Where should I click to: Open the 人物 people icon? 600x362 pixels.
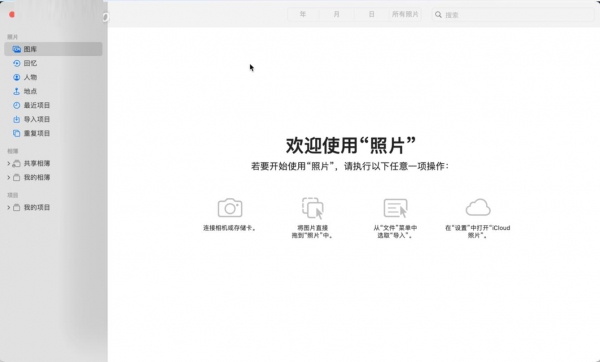point(16,77)
